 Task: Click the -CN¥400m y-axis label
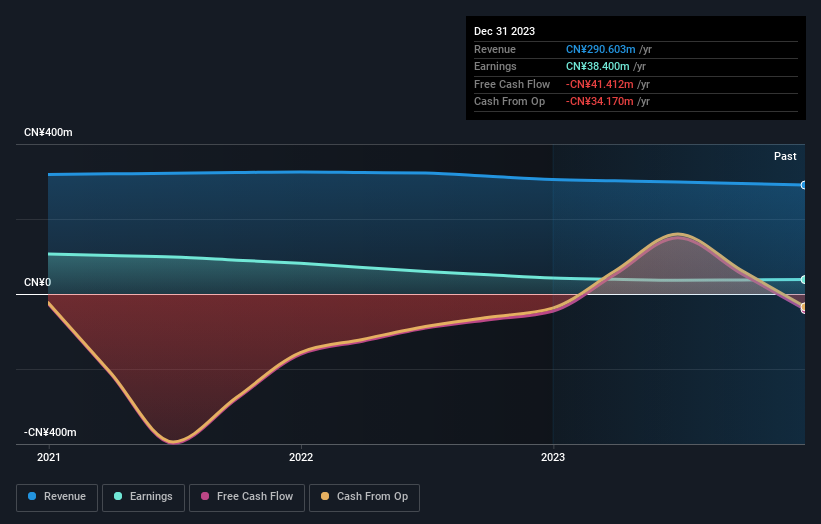50,432
